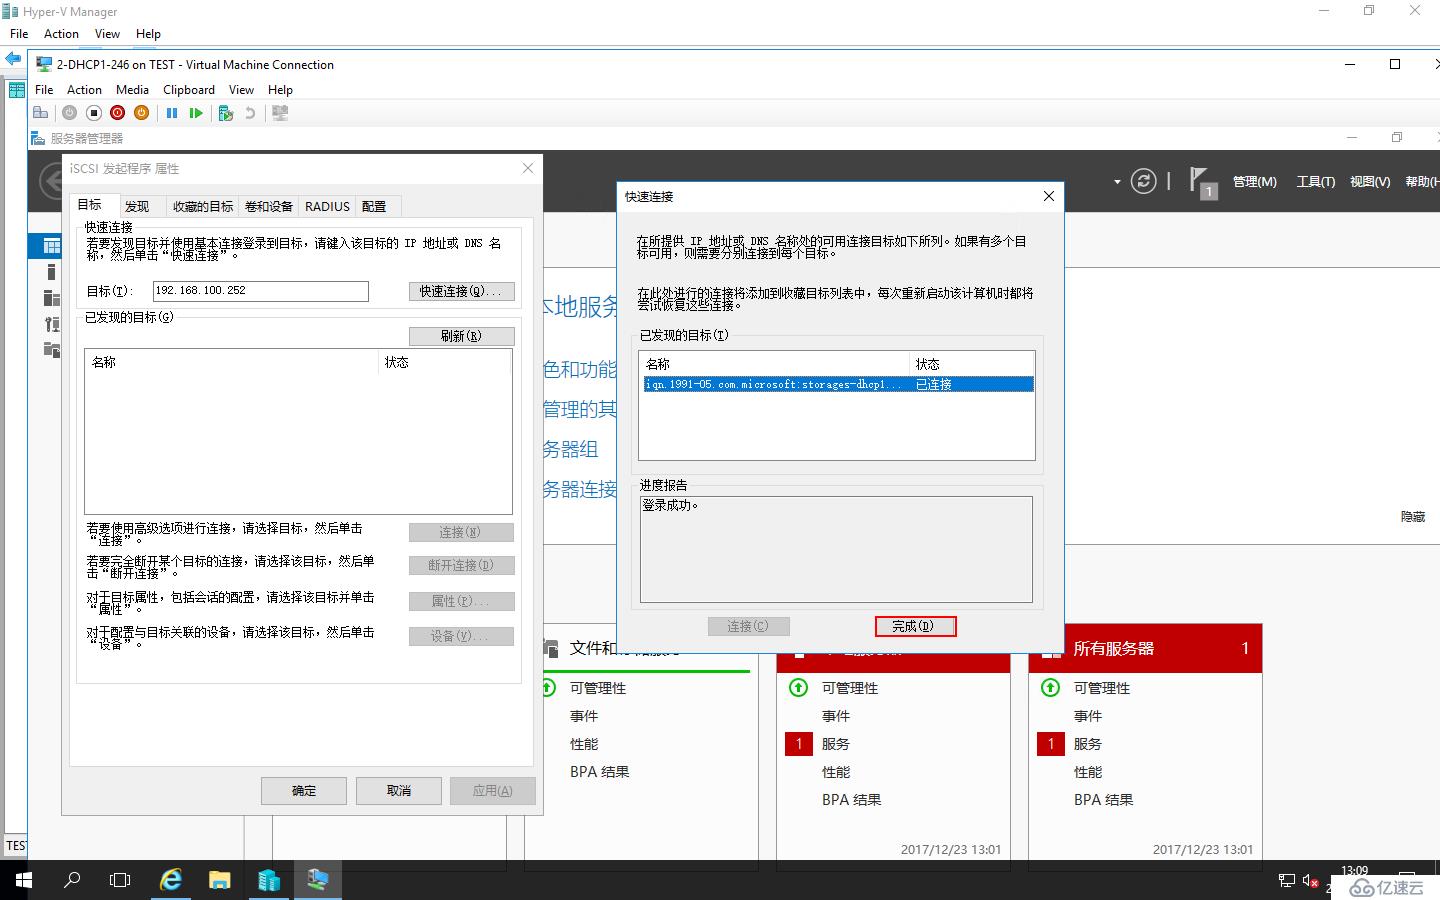This screenshot has height=900, width=1440.
Task: Select Local Server sidebar icon
Action: pyautogui.click(x=51, y=272)
